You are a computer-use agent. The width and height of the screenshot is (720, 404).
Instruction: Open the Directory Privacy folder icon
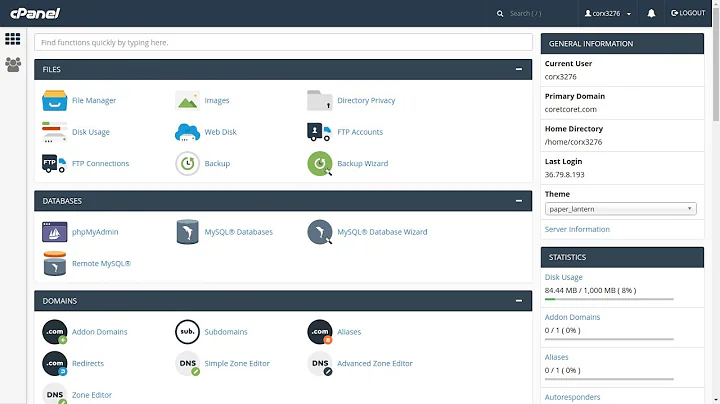click(320, 101)
